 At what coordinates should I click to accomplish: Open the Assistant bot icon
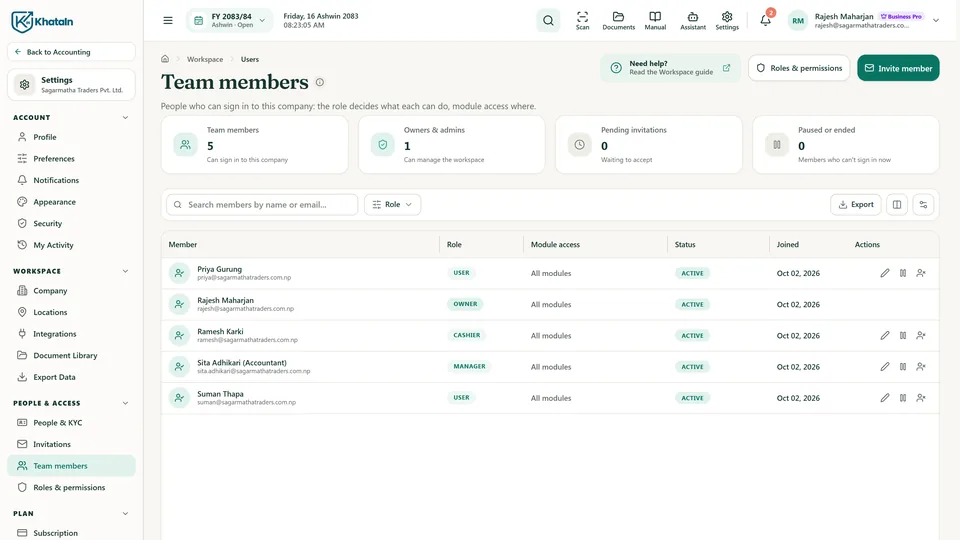coord(692,20)
